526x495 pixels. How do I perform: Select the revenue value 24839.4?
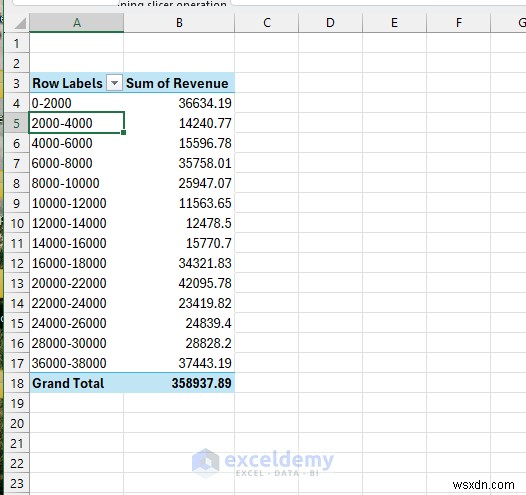coord(179,323)
